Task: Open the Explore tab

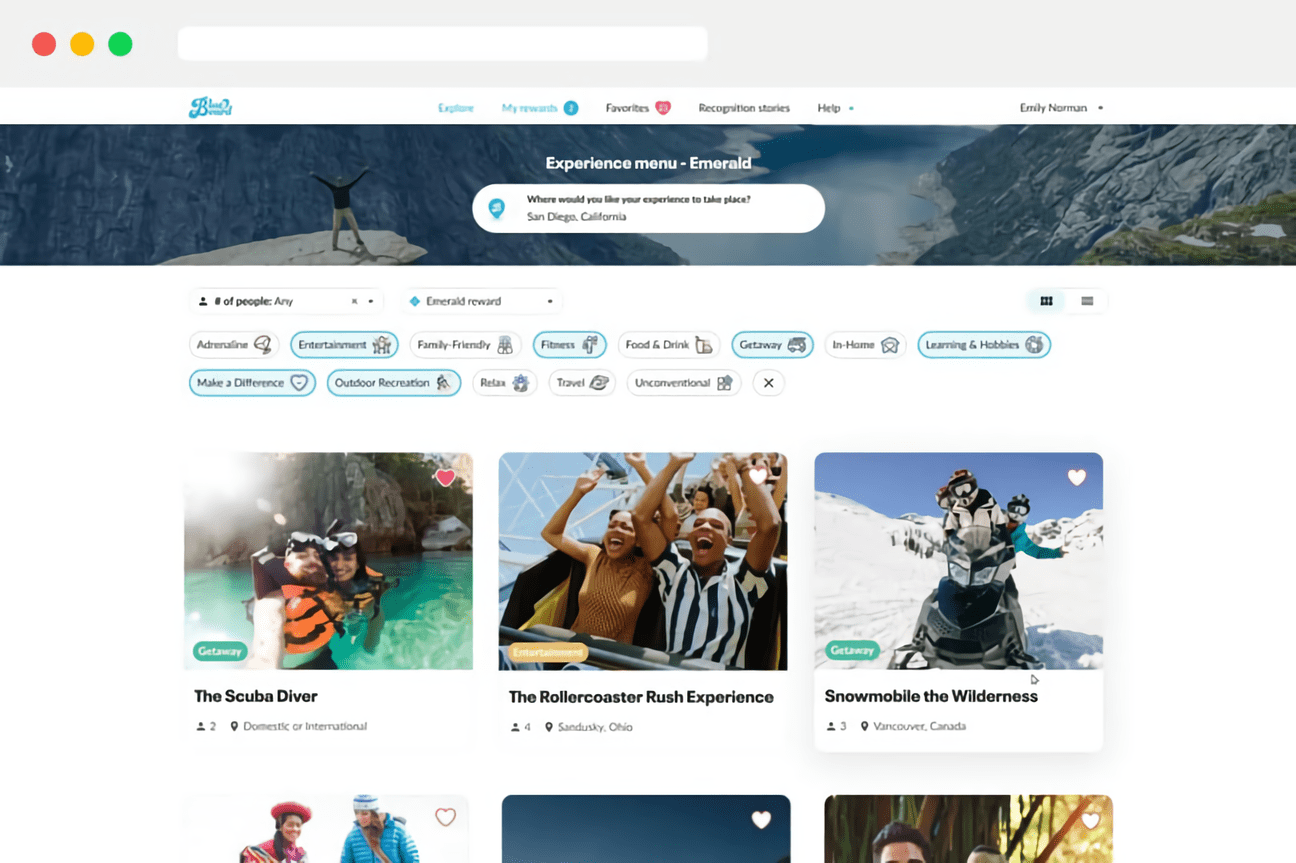Action: pyautogui.click(x=455, y=108)
